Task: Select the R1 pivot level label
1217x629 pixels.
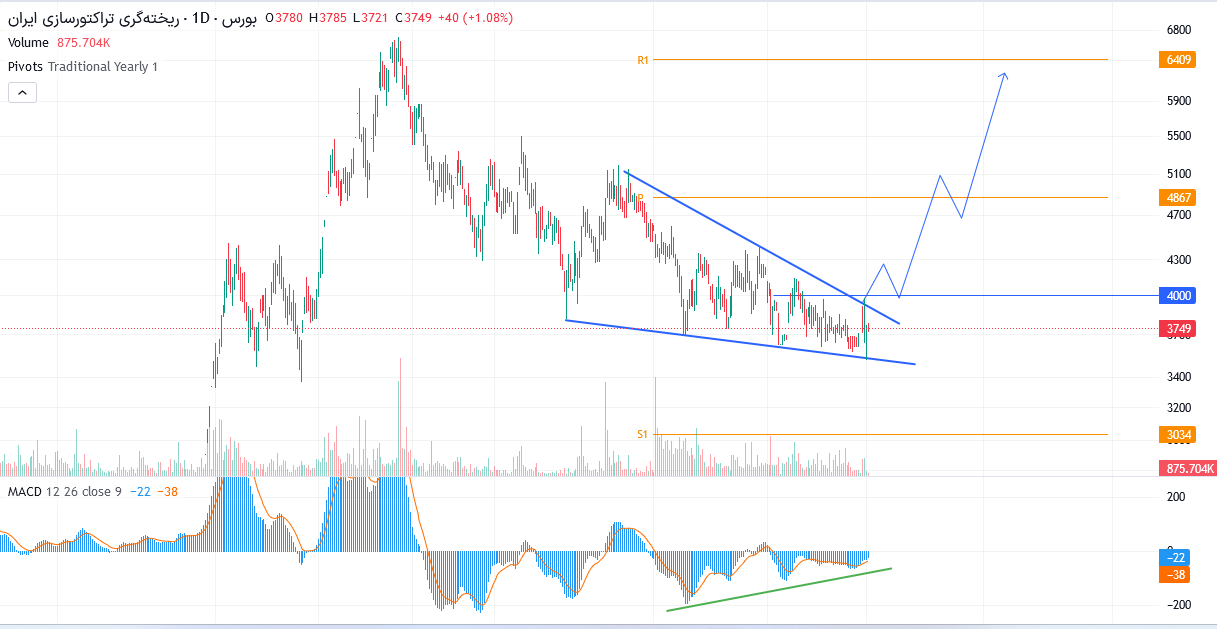Action: pyautogui.click(x=643, y=60)
